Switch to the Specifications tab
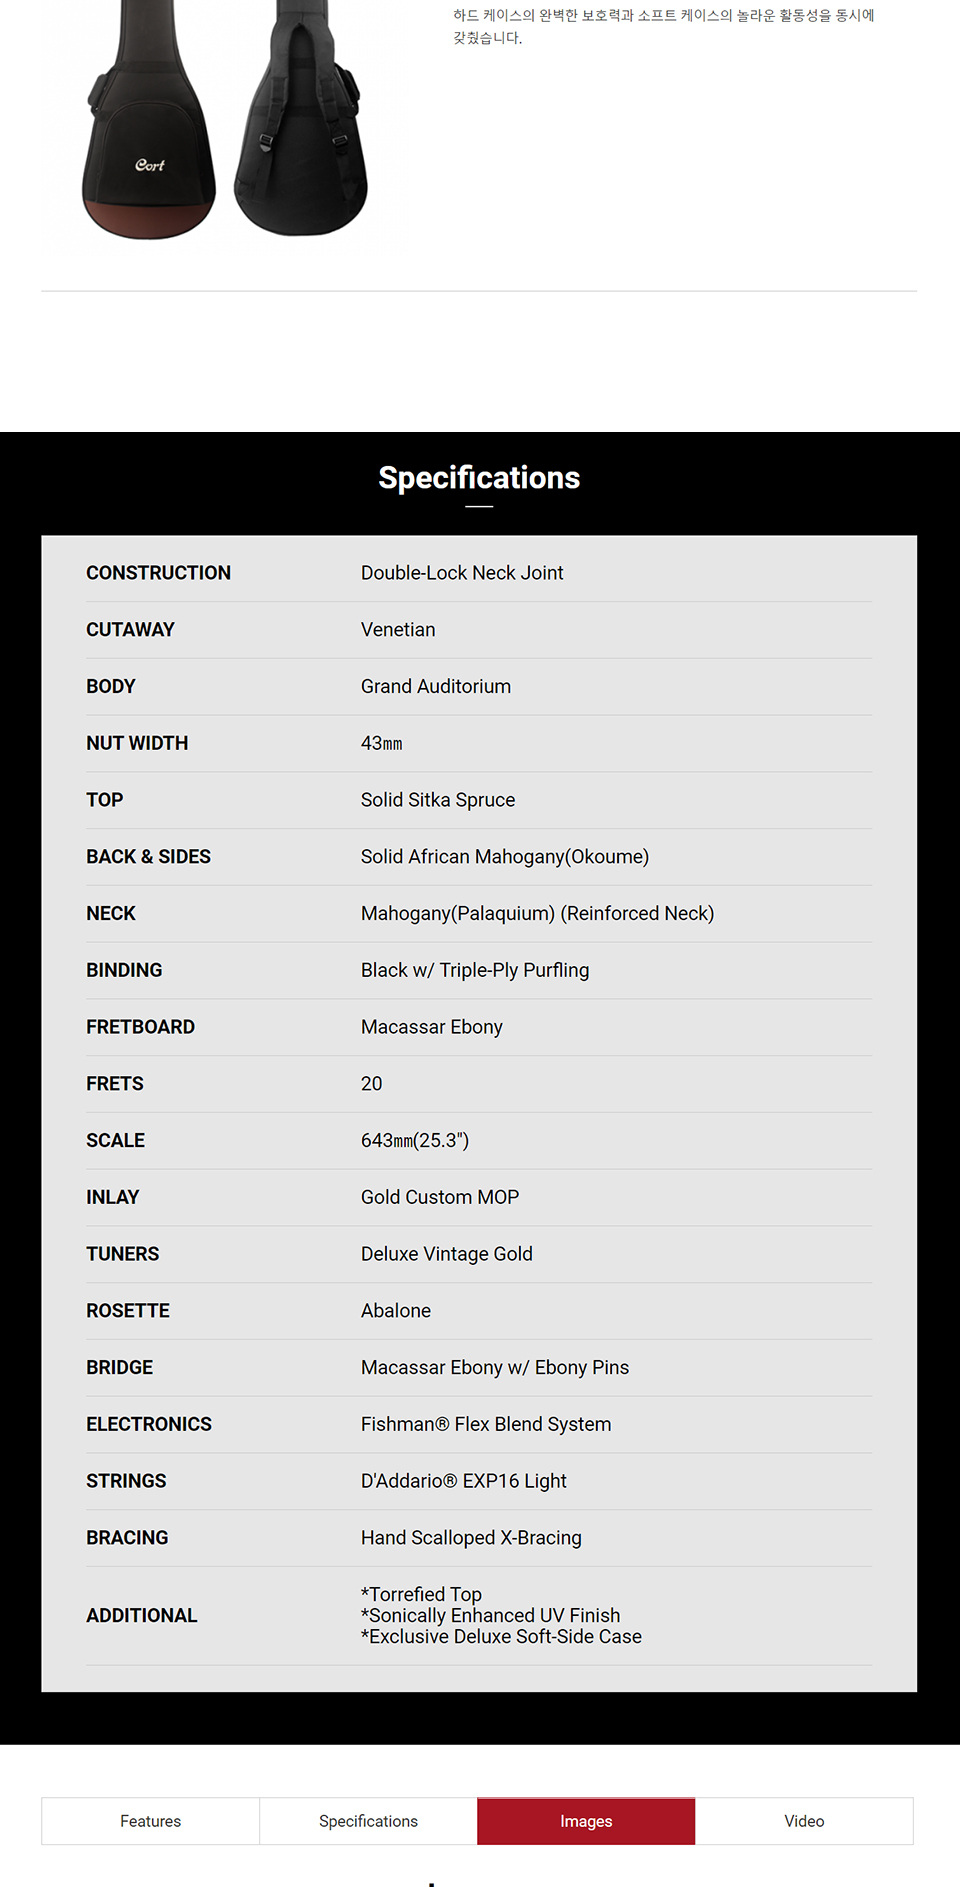Image resolution: width=960 pixels, height=1887 pixels. point(368,1821)
